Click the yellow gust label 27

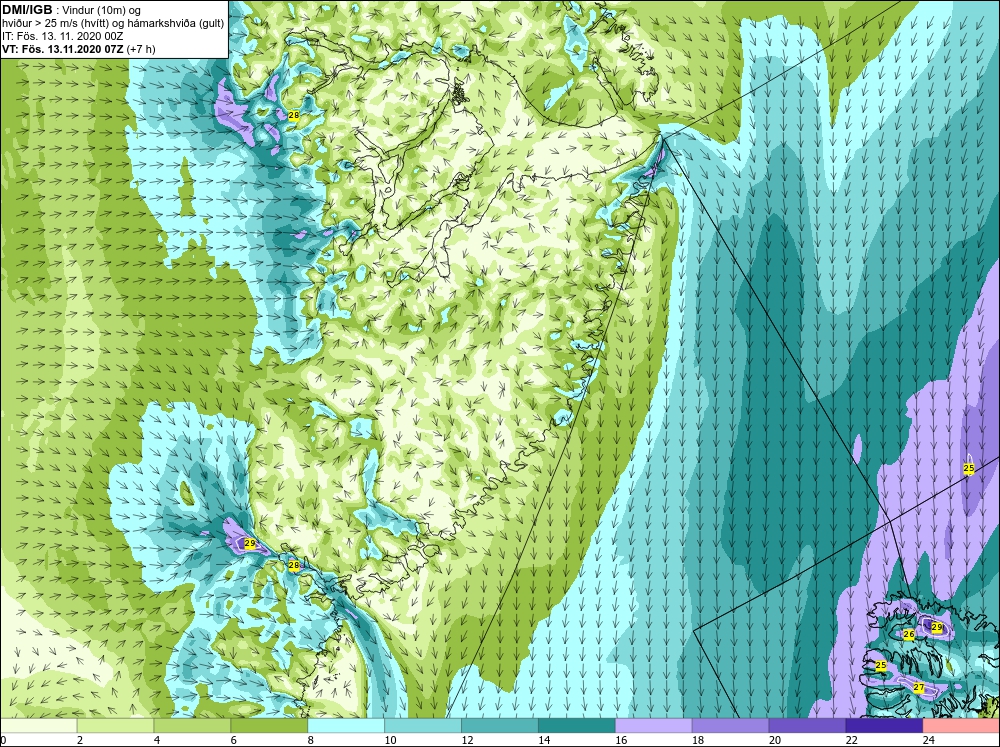pos(919,687)
